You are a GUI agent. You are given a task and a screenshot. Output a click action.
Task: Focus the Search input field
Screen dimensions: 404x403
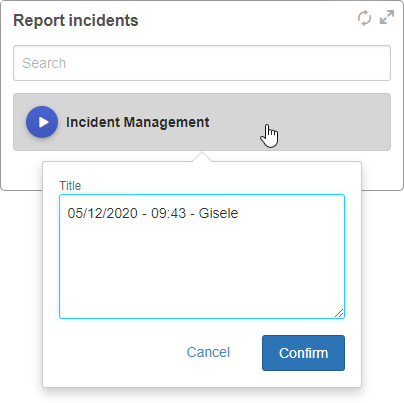pyautogui.click(x=202, y=63)
